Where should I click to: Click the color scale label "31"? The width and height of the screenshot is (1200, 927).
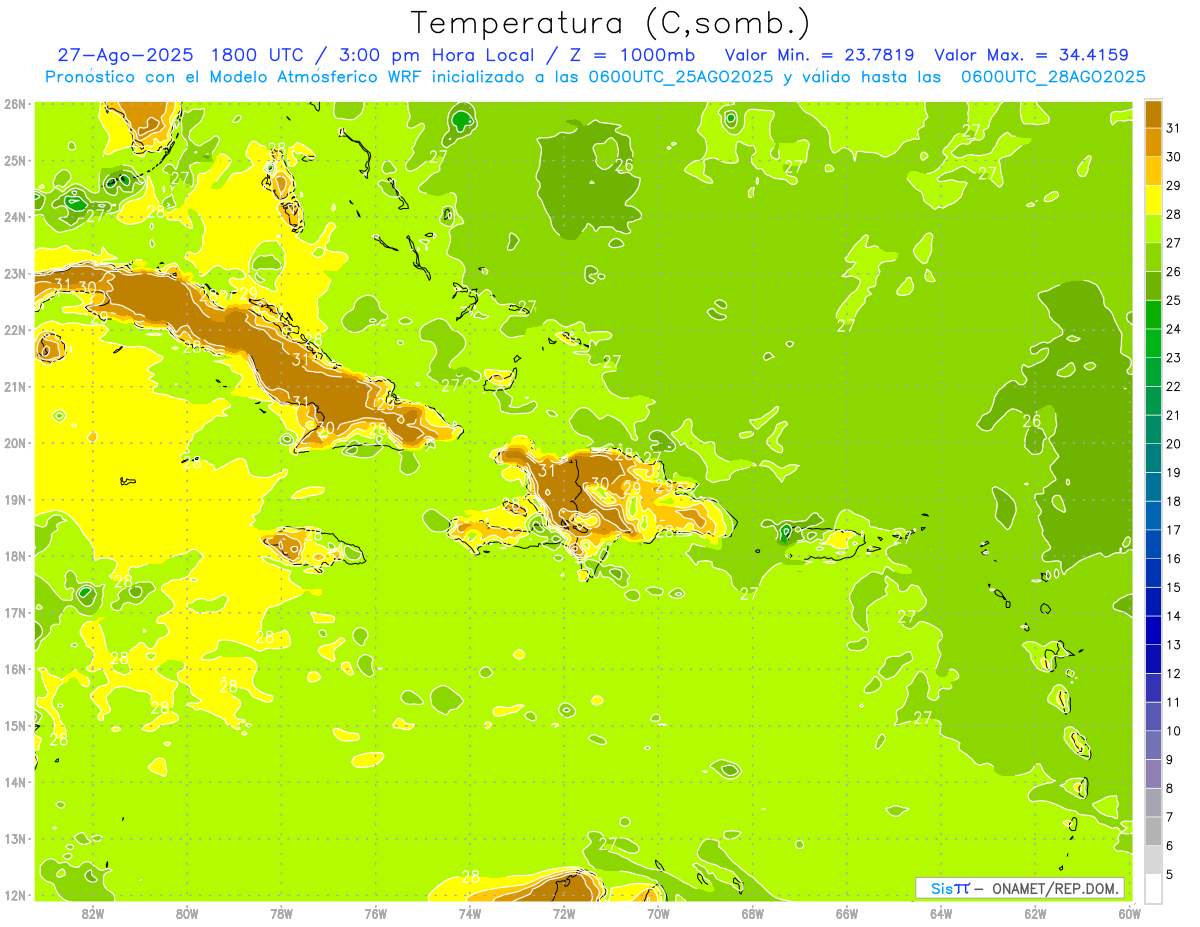pos(1174,128)
